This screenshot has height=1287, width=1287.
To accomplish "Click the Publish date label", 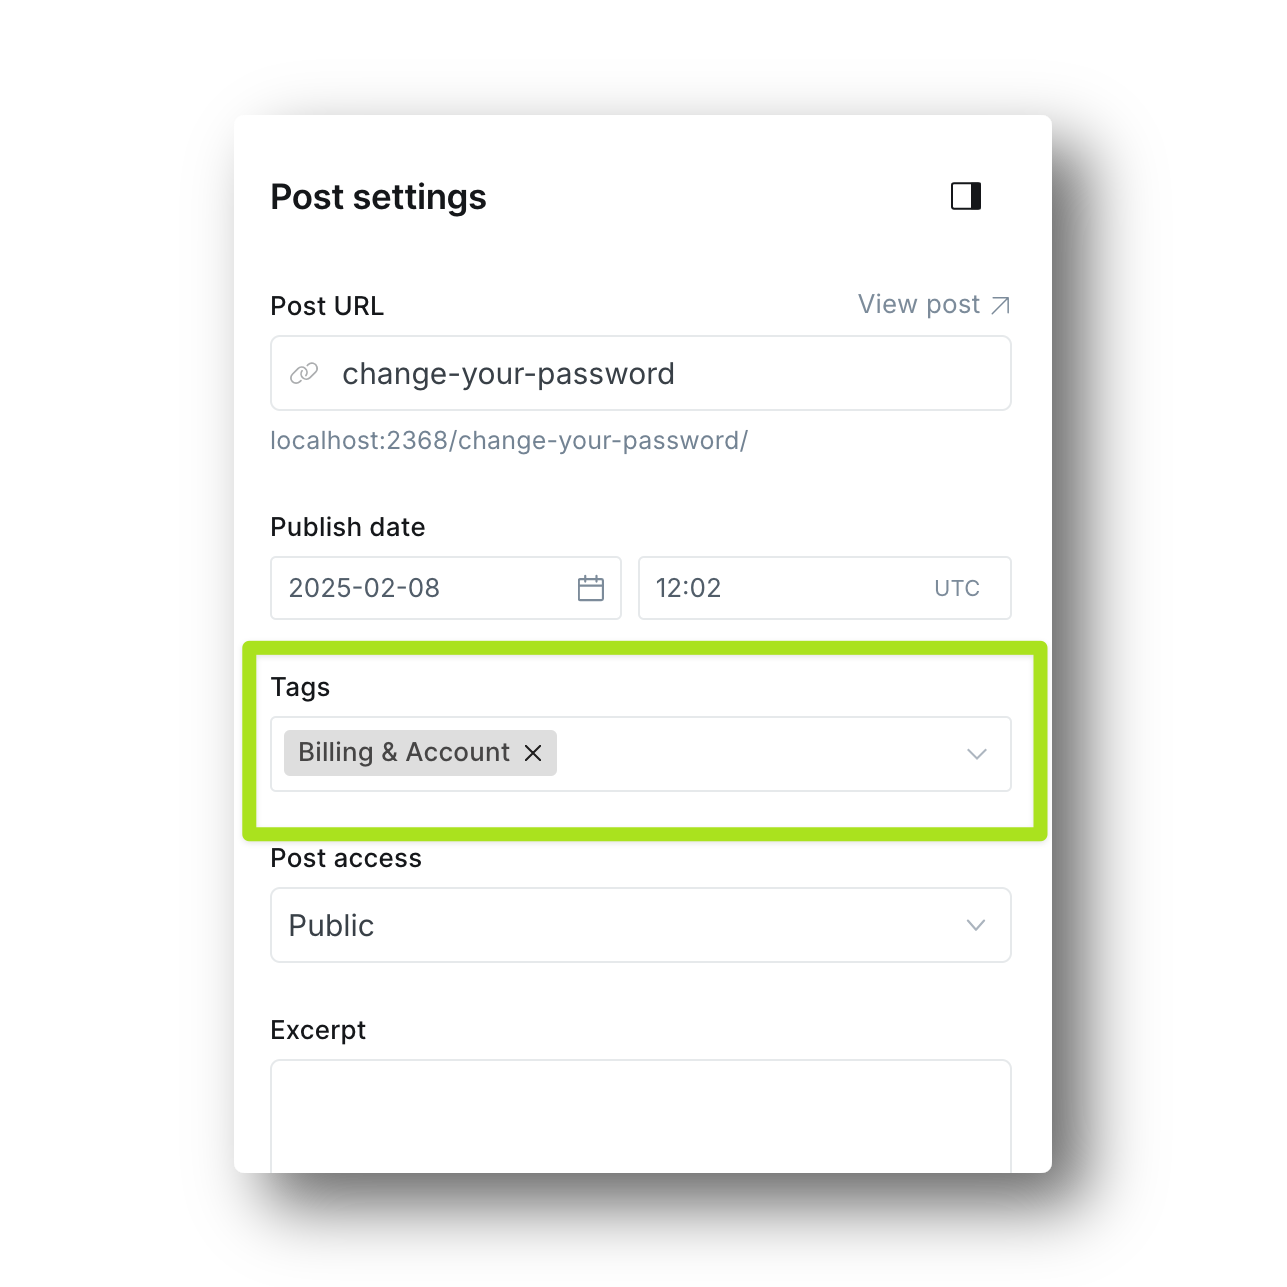I will 347,527.
